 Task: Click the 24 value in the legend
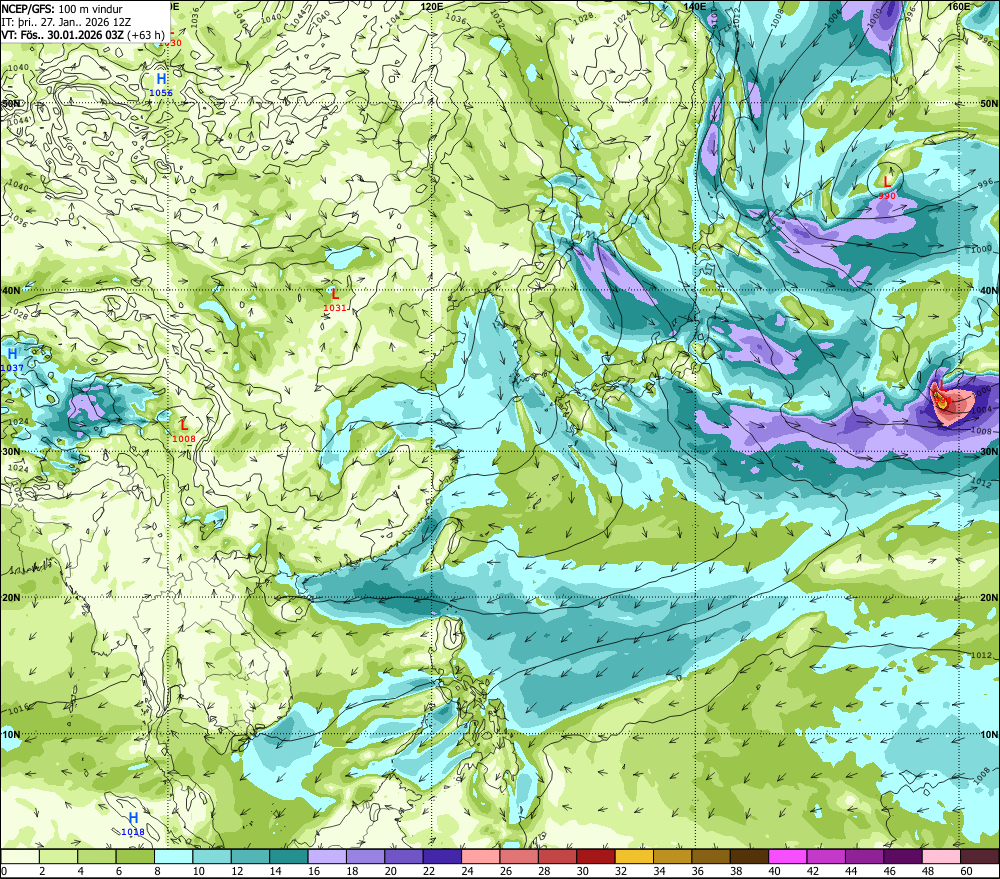(x=467, y=871)
